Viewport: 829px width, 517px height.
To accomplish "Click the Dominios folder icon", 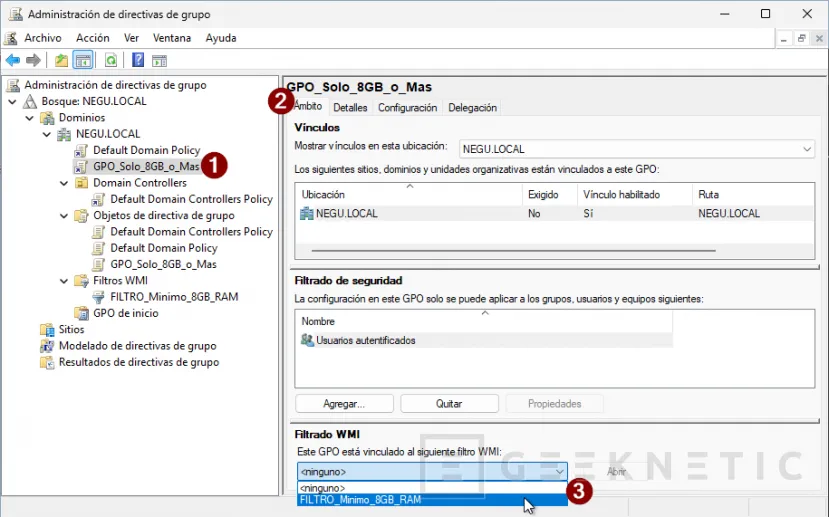I will pyautogui.click(x=47, y=117).
